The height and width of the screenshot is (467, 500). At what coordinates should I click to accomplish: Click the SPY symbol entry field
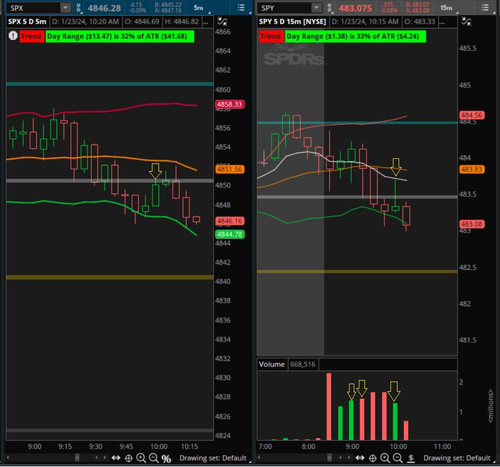(285, 8)
